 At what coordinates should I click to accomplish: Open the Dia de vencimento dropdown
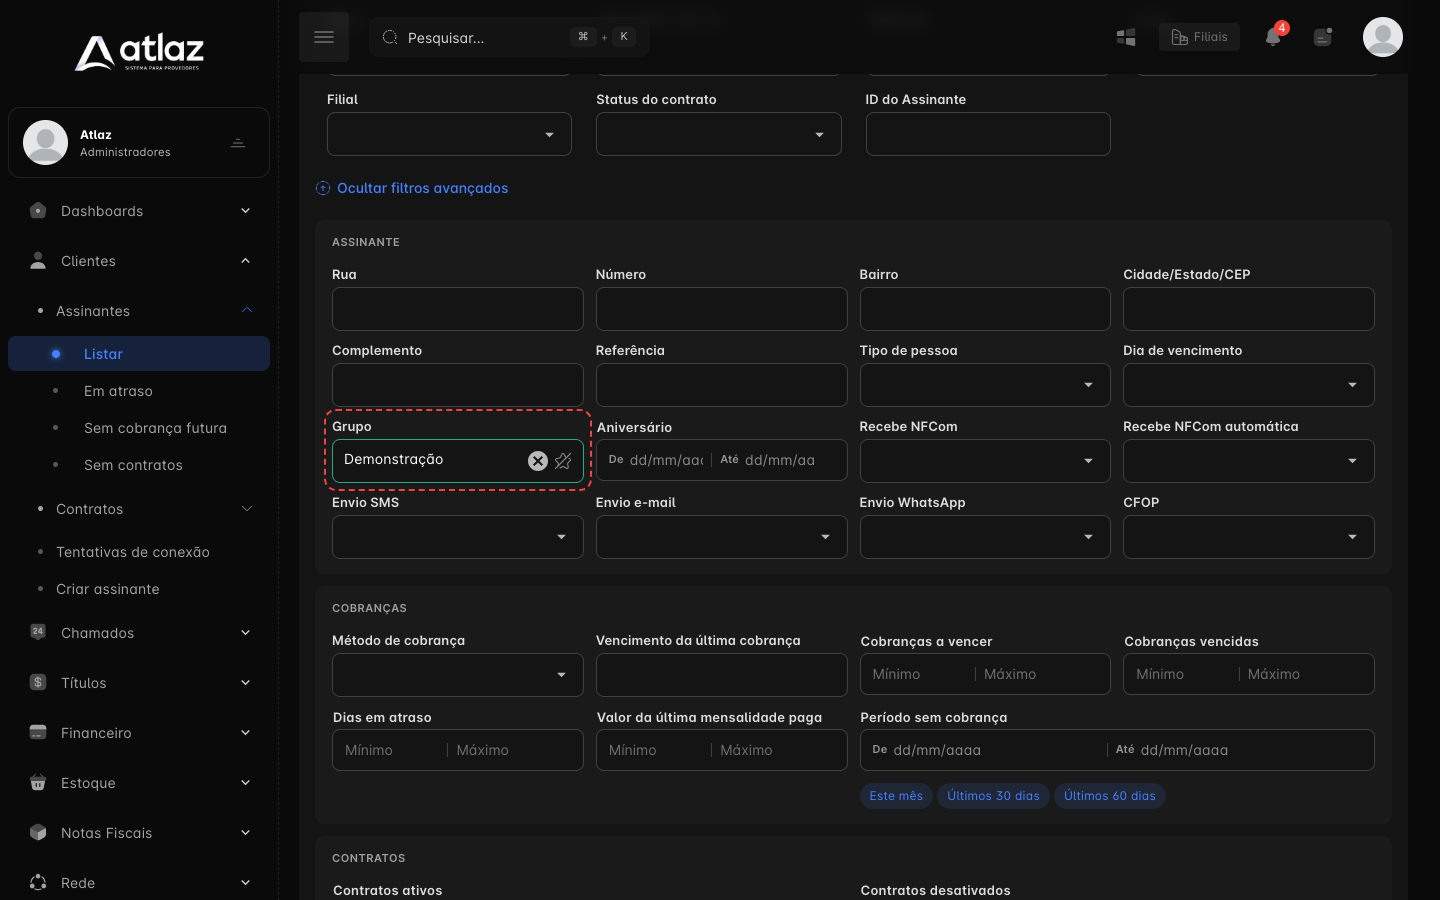1249,385
